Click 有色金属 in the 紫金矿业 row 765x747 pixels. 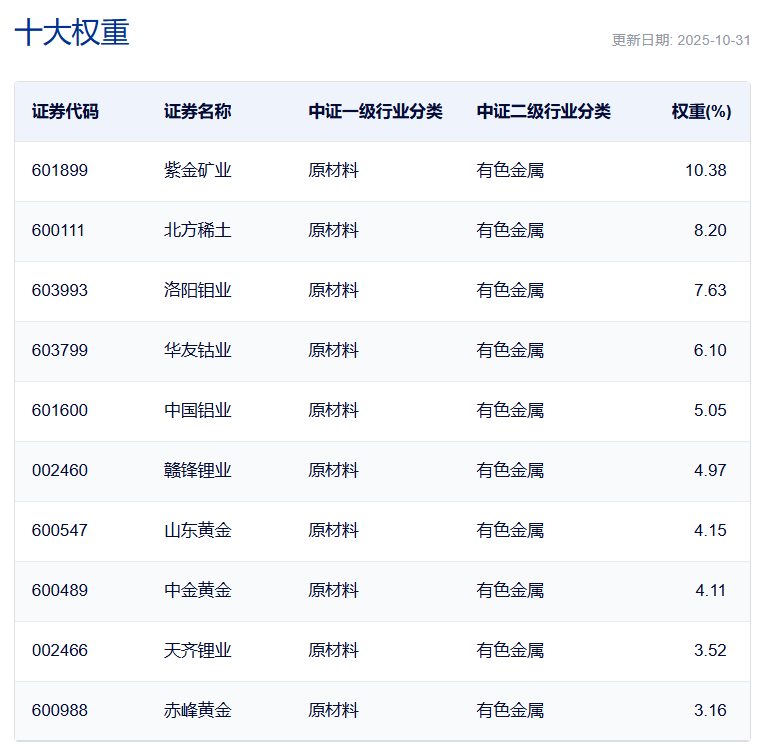coord(510,170)
